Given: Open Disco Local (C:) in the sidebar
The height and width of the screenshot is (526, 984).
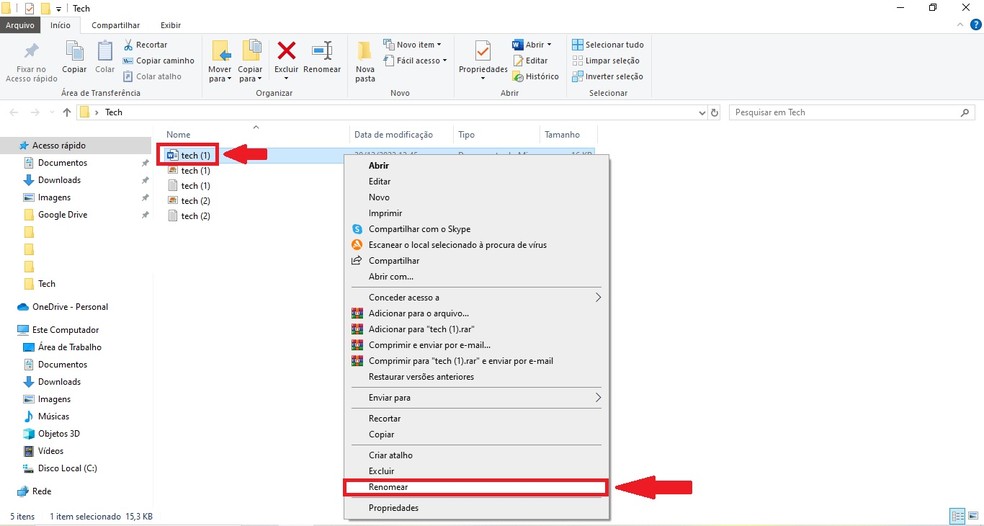Looking at the screenshot, I should pyautogui.click(x=67, y=468).
